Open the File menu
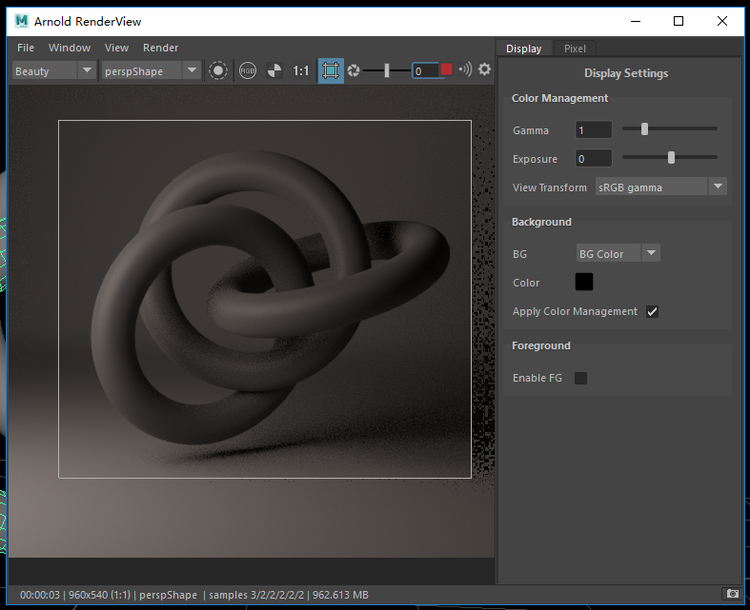Viewport: 750px width, 610px height. pyautogui.click(x=26, y=47)
